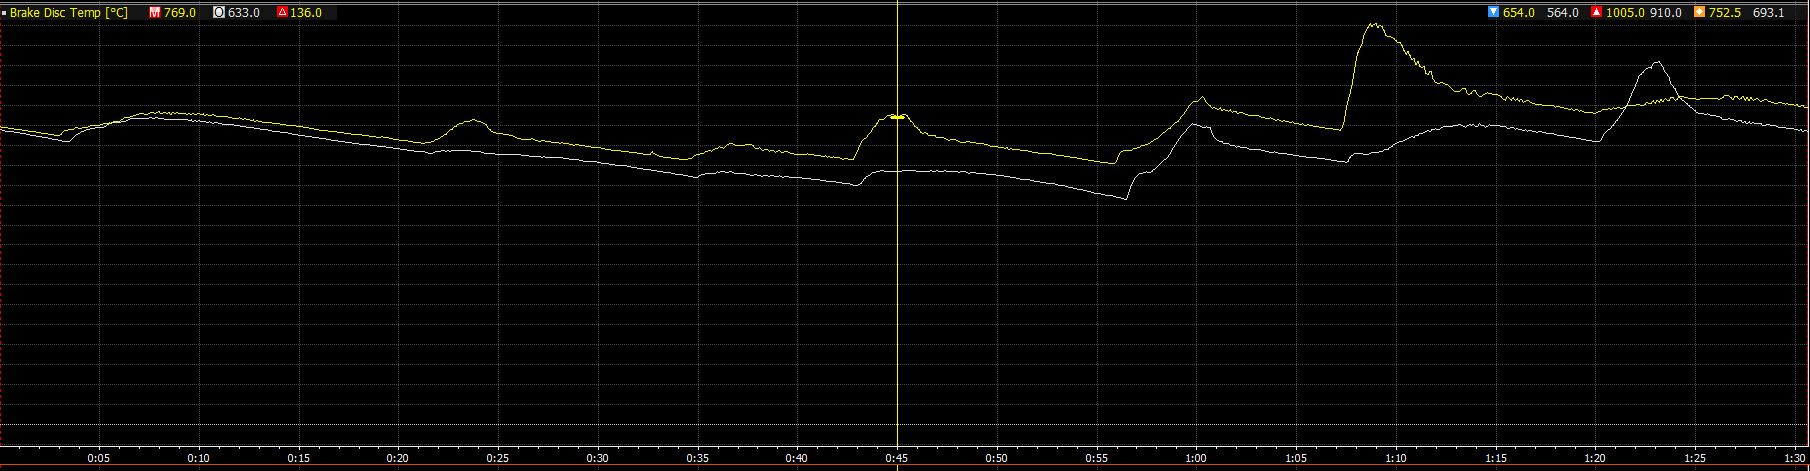Click the 0:25 time axis label
The image size is (1810, 471).
[498, 459]
